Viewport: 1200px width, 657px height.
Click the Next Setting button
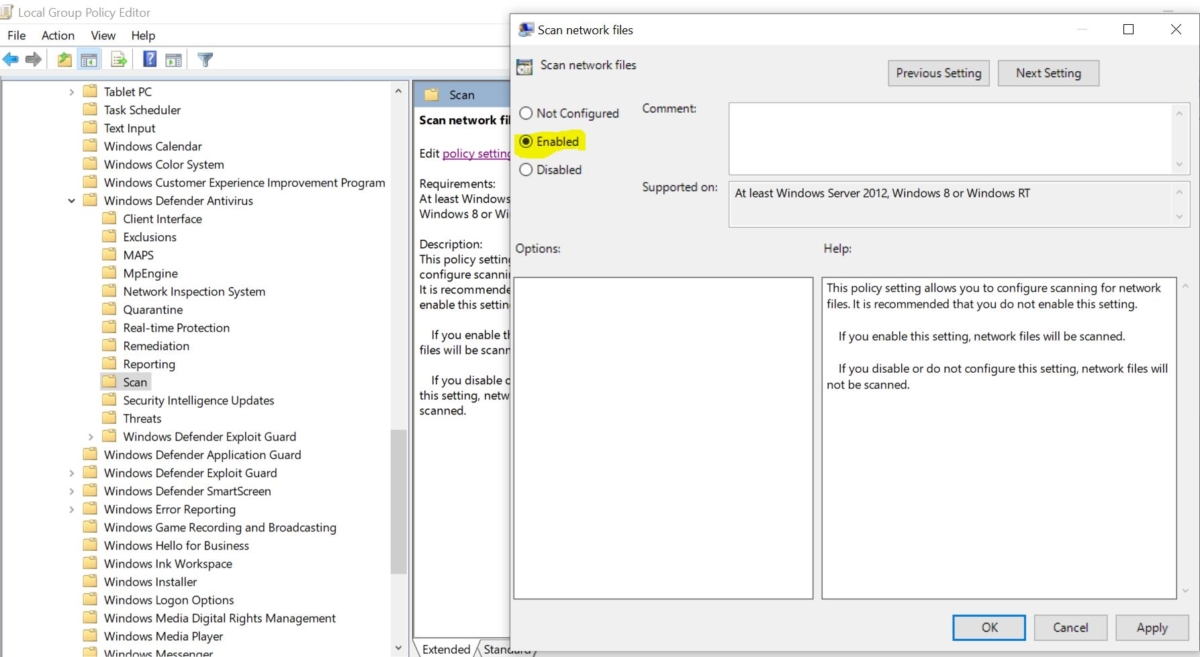(1048, 72)
